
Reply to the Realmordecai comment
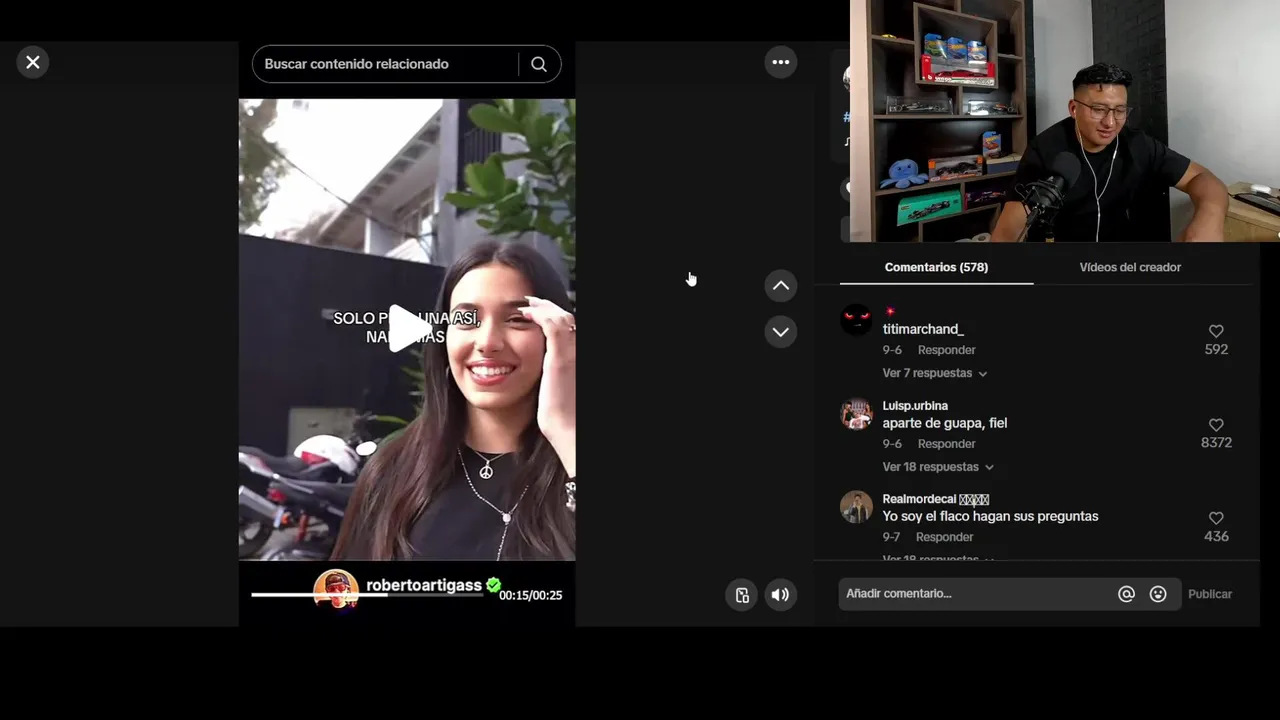(944, 537)
